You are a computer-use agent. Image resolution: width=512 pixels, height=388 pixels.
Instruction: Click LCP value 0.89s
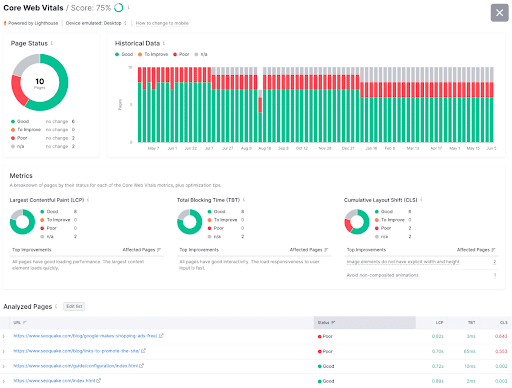pyautogui.click(x=438, y=381)
